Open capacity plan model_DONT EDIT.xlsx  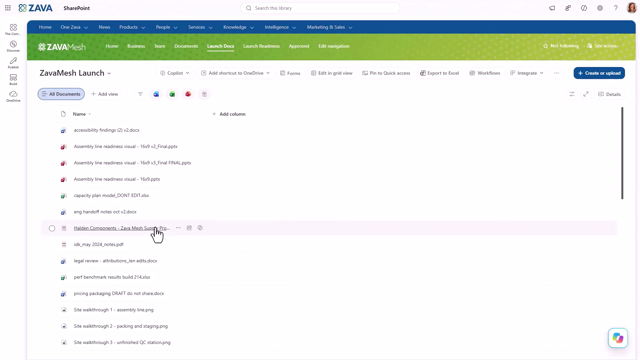(x=111, y=196)
